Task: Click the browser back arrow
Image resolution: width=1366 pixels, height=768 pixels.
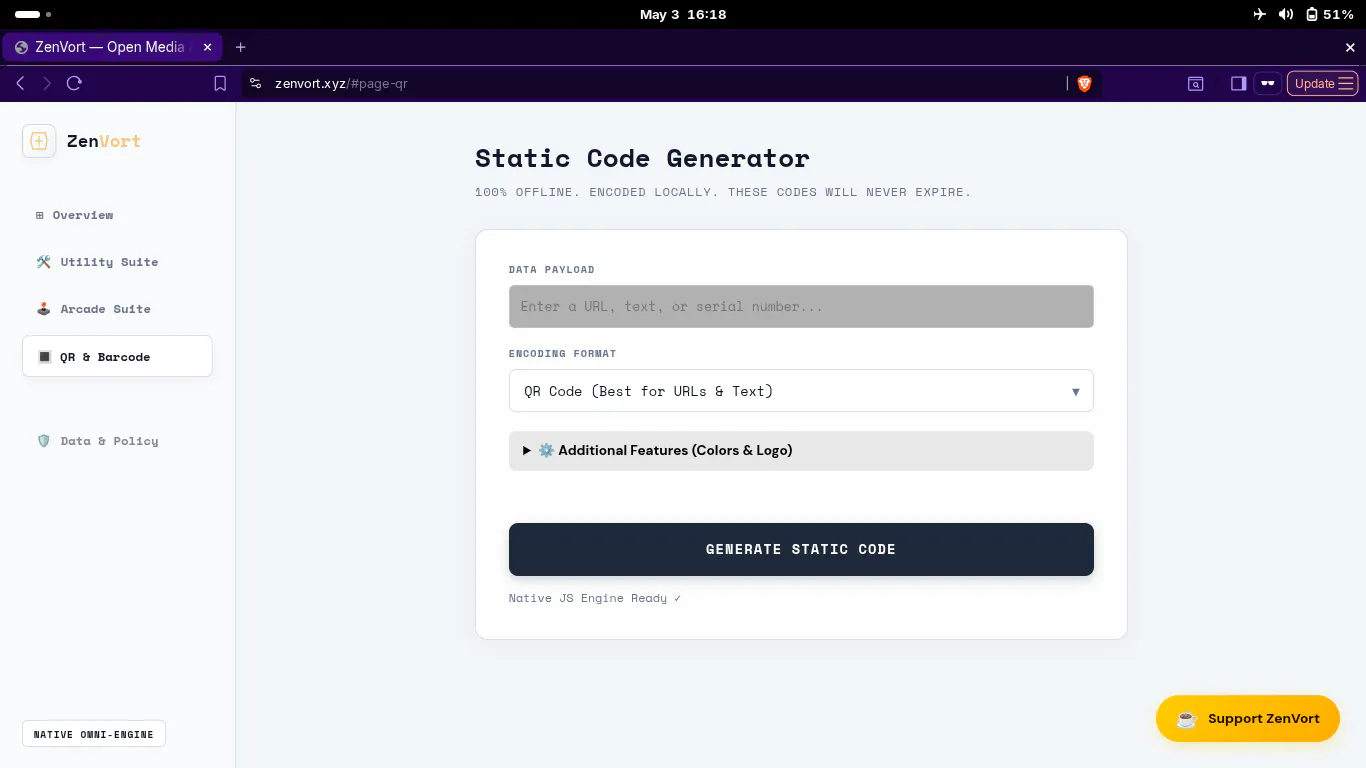Action: coord(20,84)
